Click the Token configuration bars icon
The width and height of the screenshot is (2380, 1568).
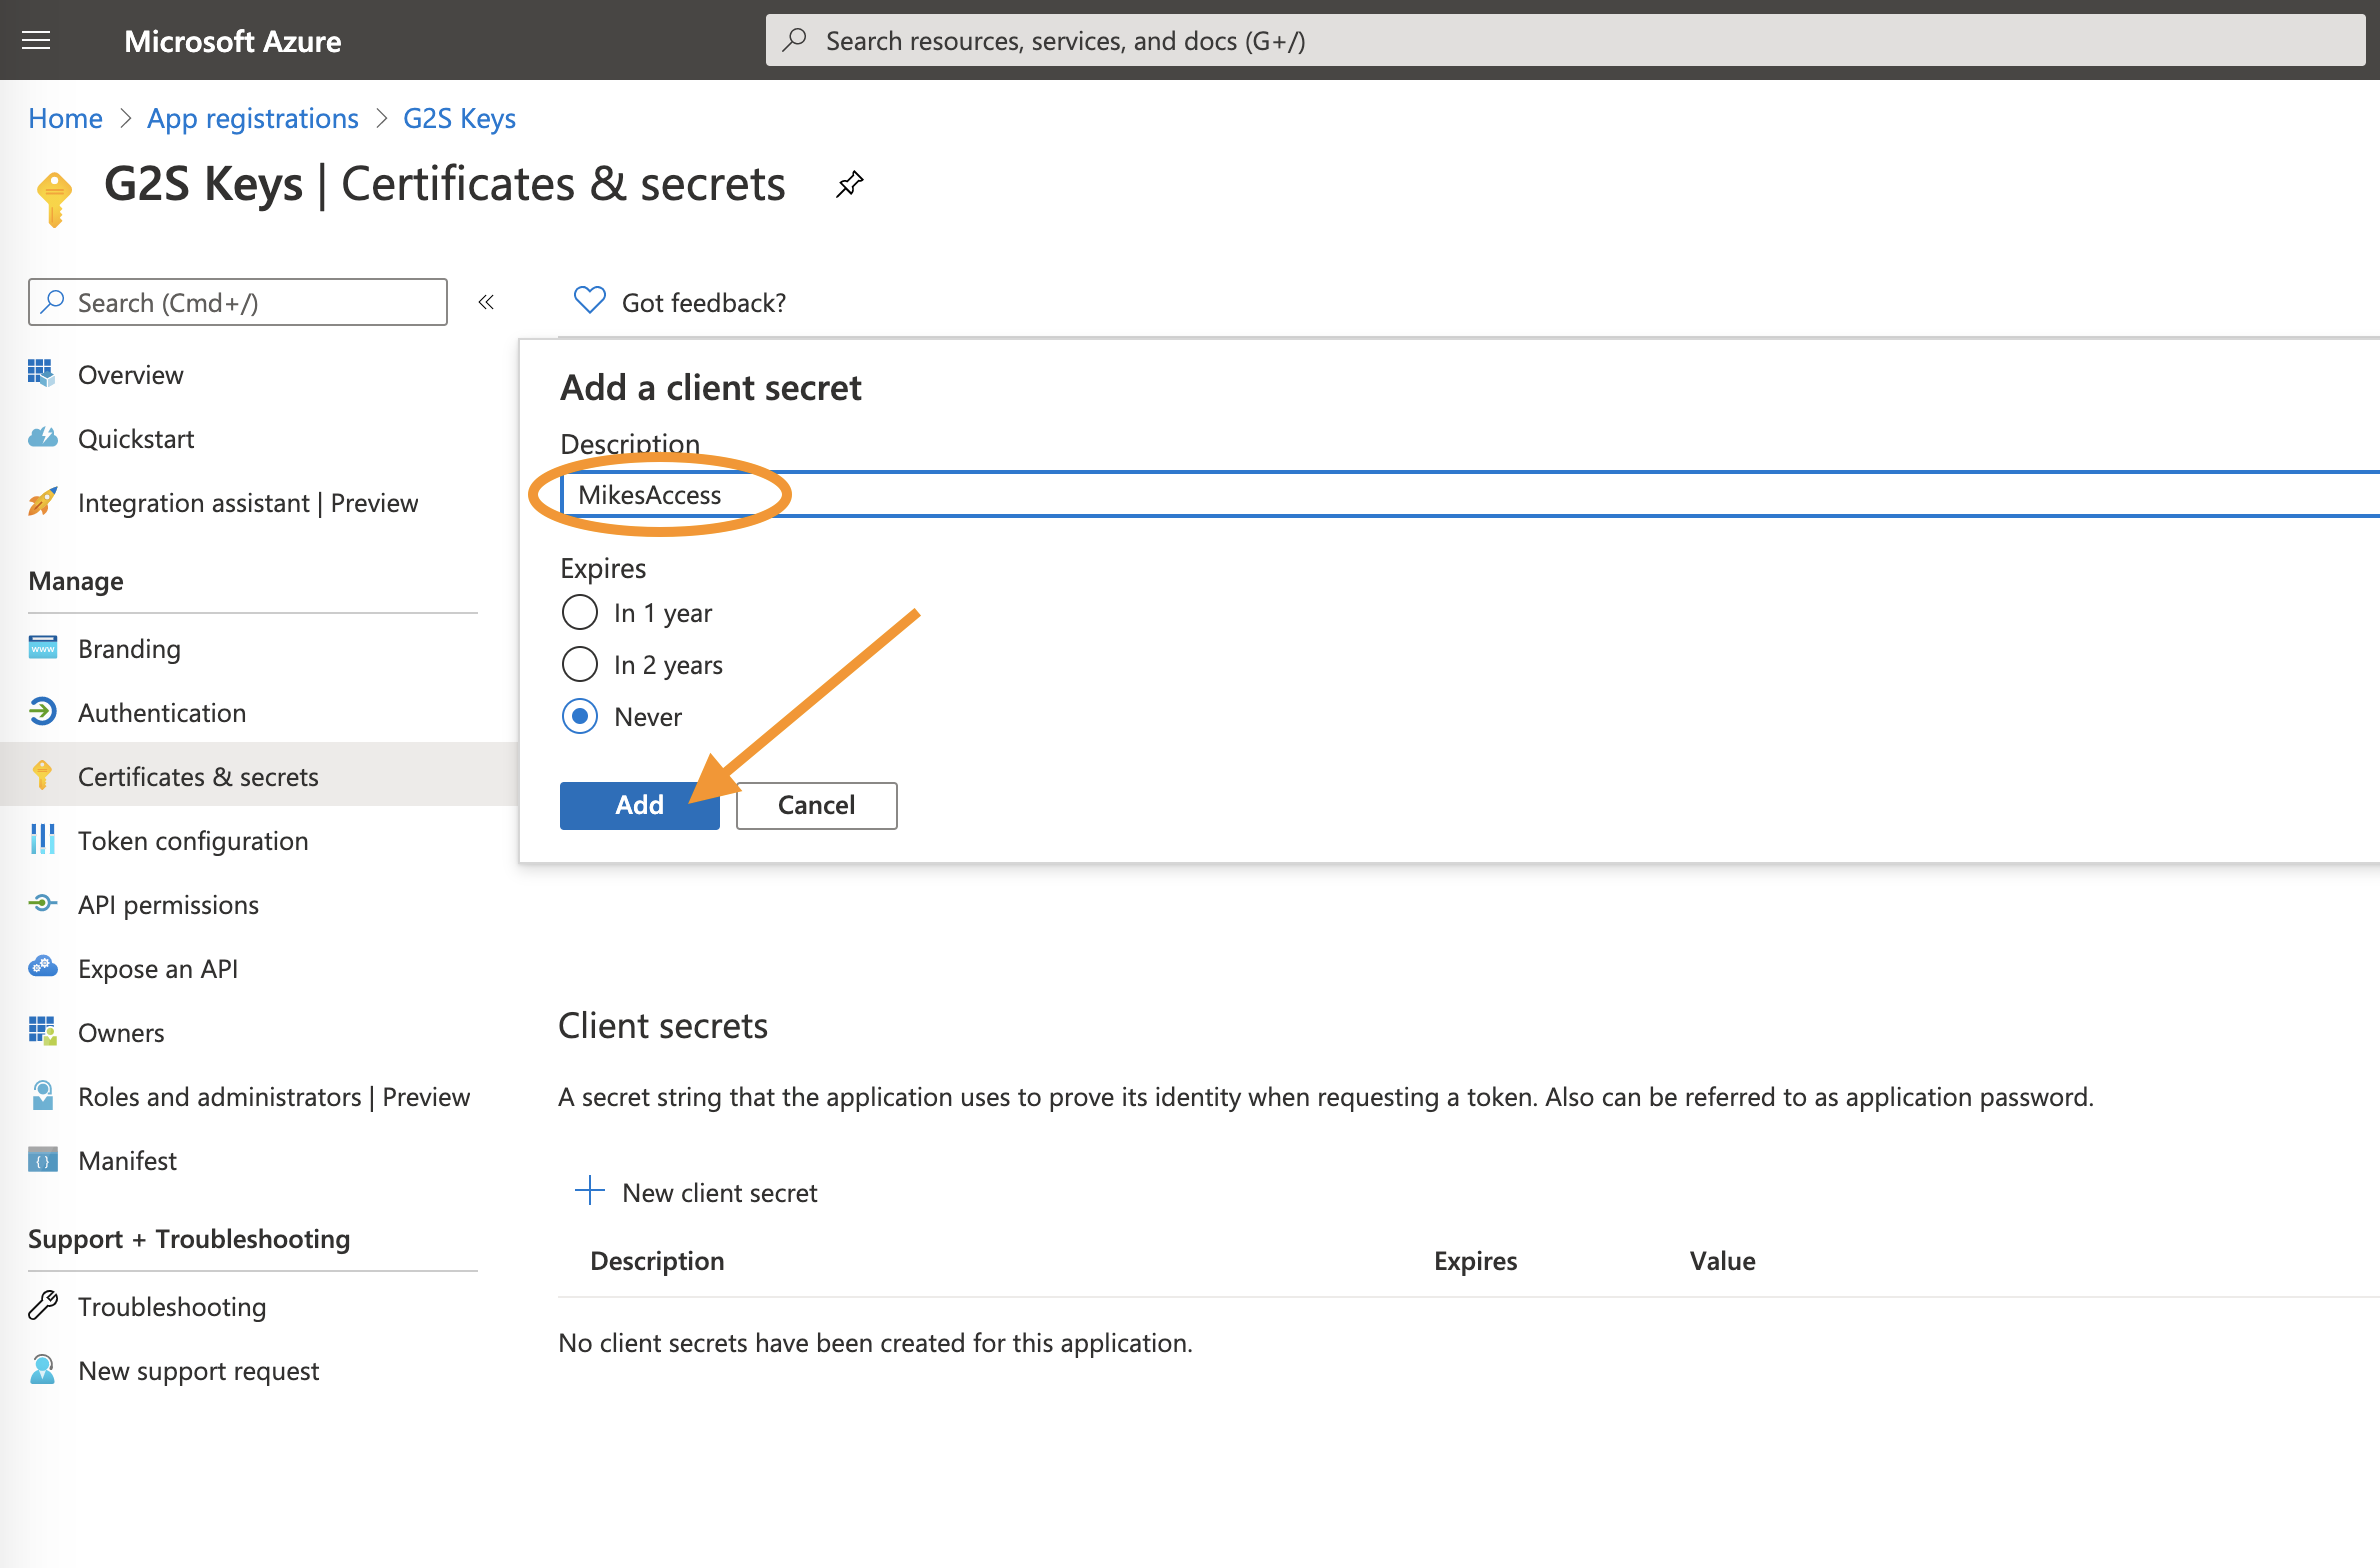tap(42, 839)
